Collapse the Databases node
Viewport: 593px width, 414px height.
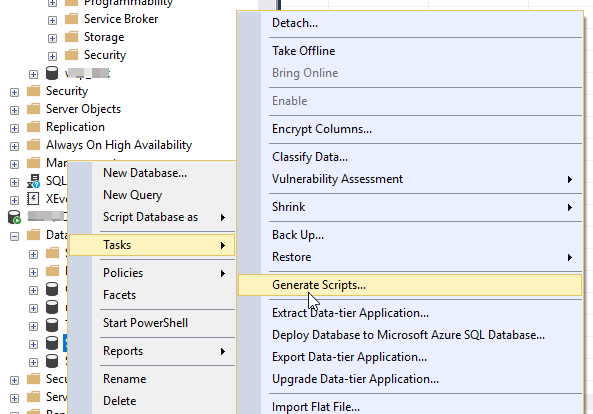[14, 236]
